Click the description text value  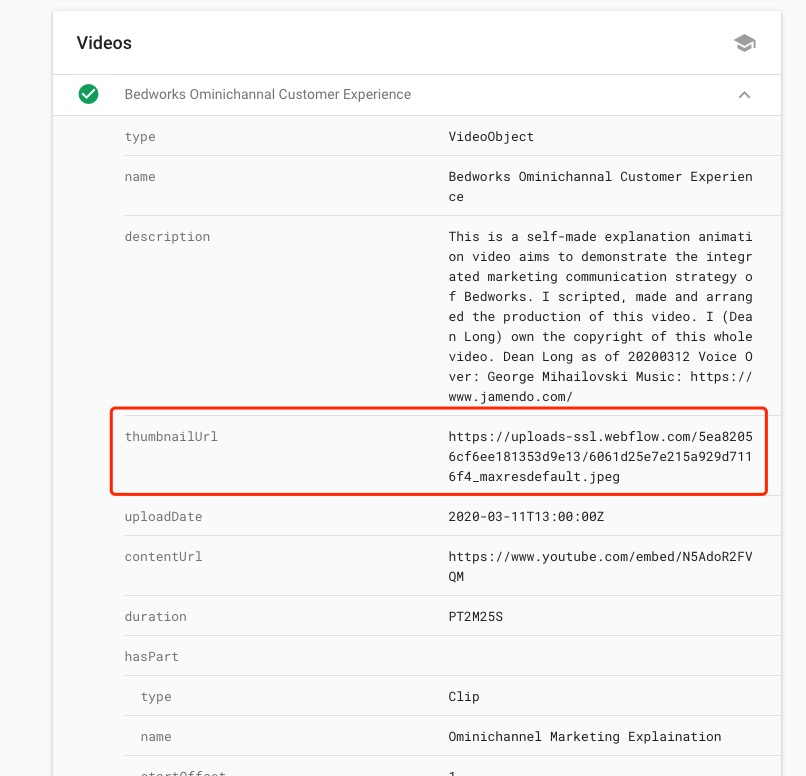[600, 317]
